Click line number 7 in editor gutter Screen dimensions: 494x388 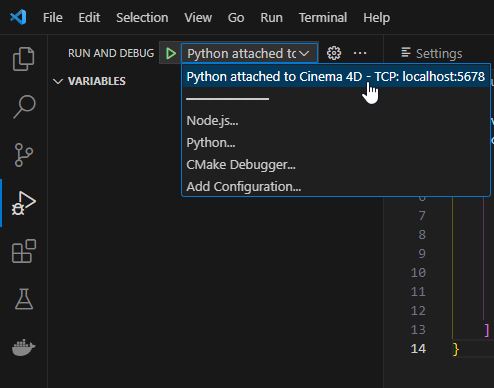(422, 216)
